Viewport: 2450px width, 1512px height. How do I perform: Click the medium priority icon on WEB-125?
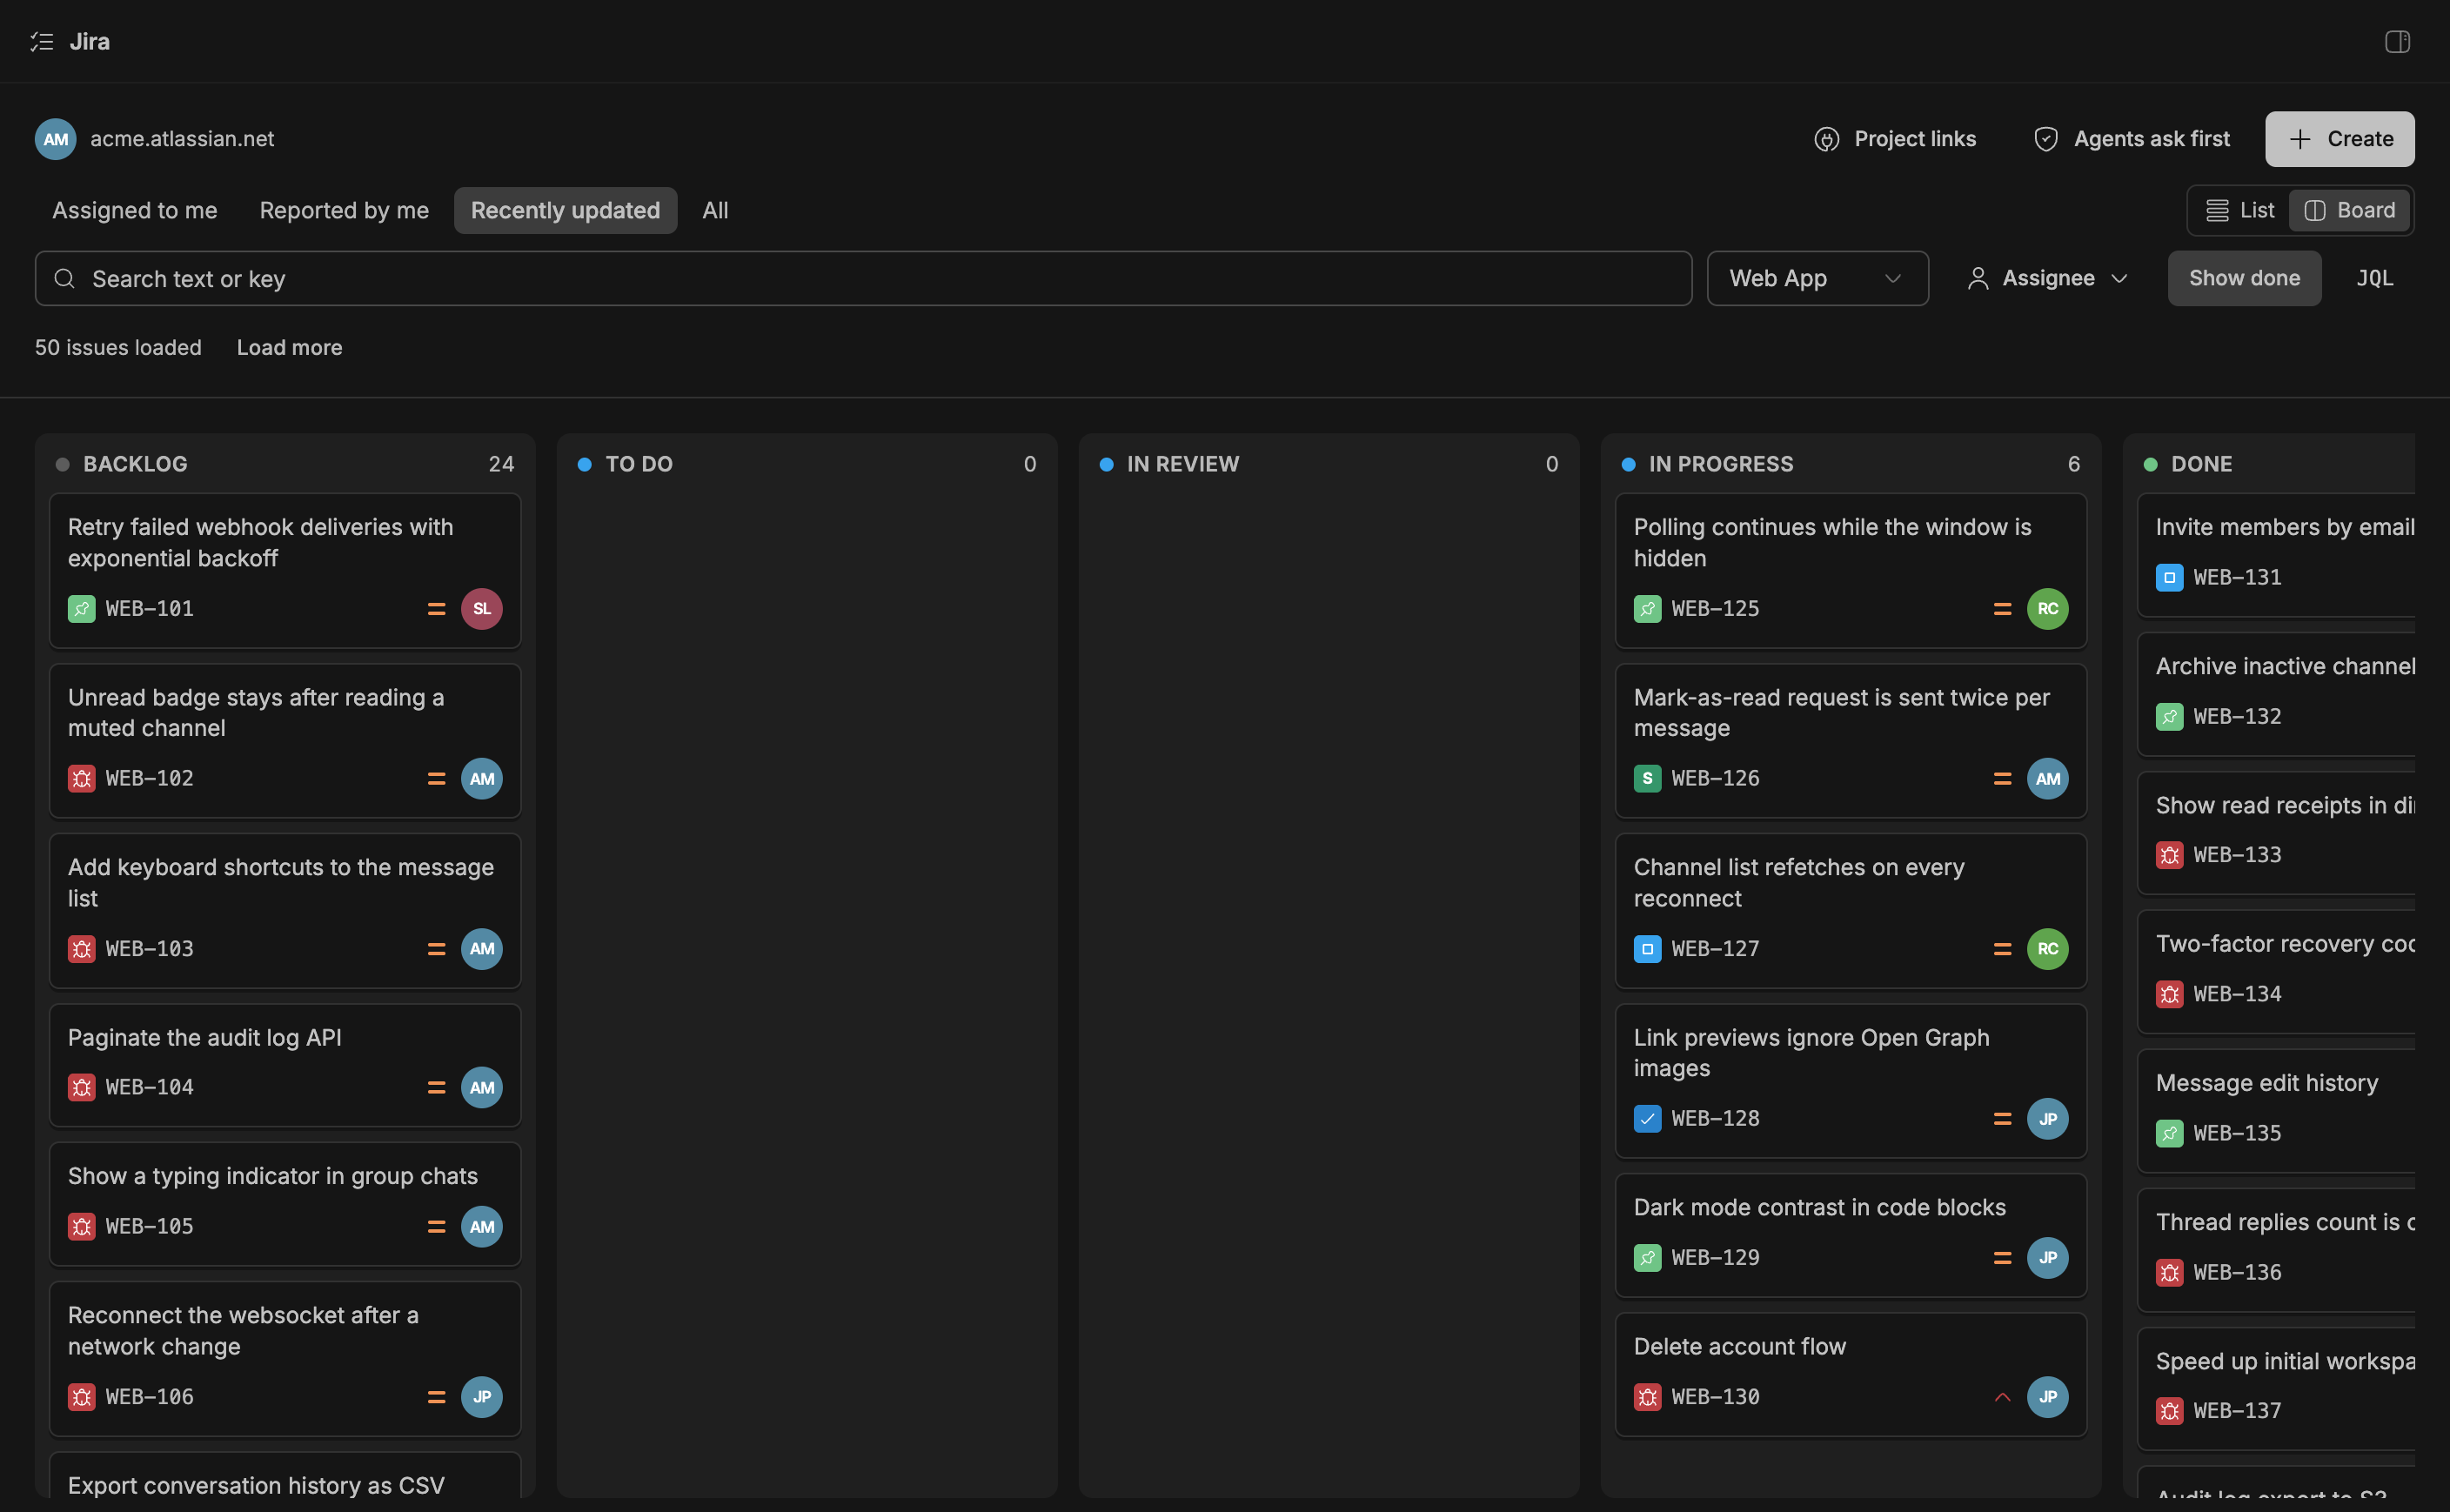click(x=2002, y=608)
